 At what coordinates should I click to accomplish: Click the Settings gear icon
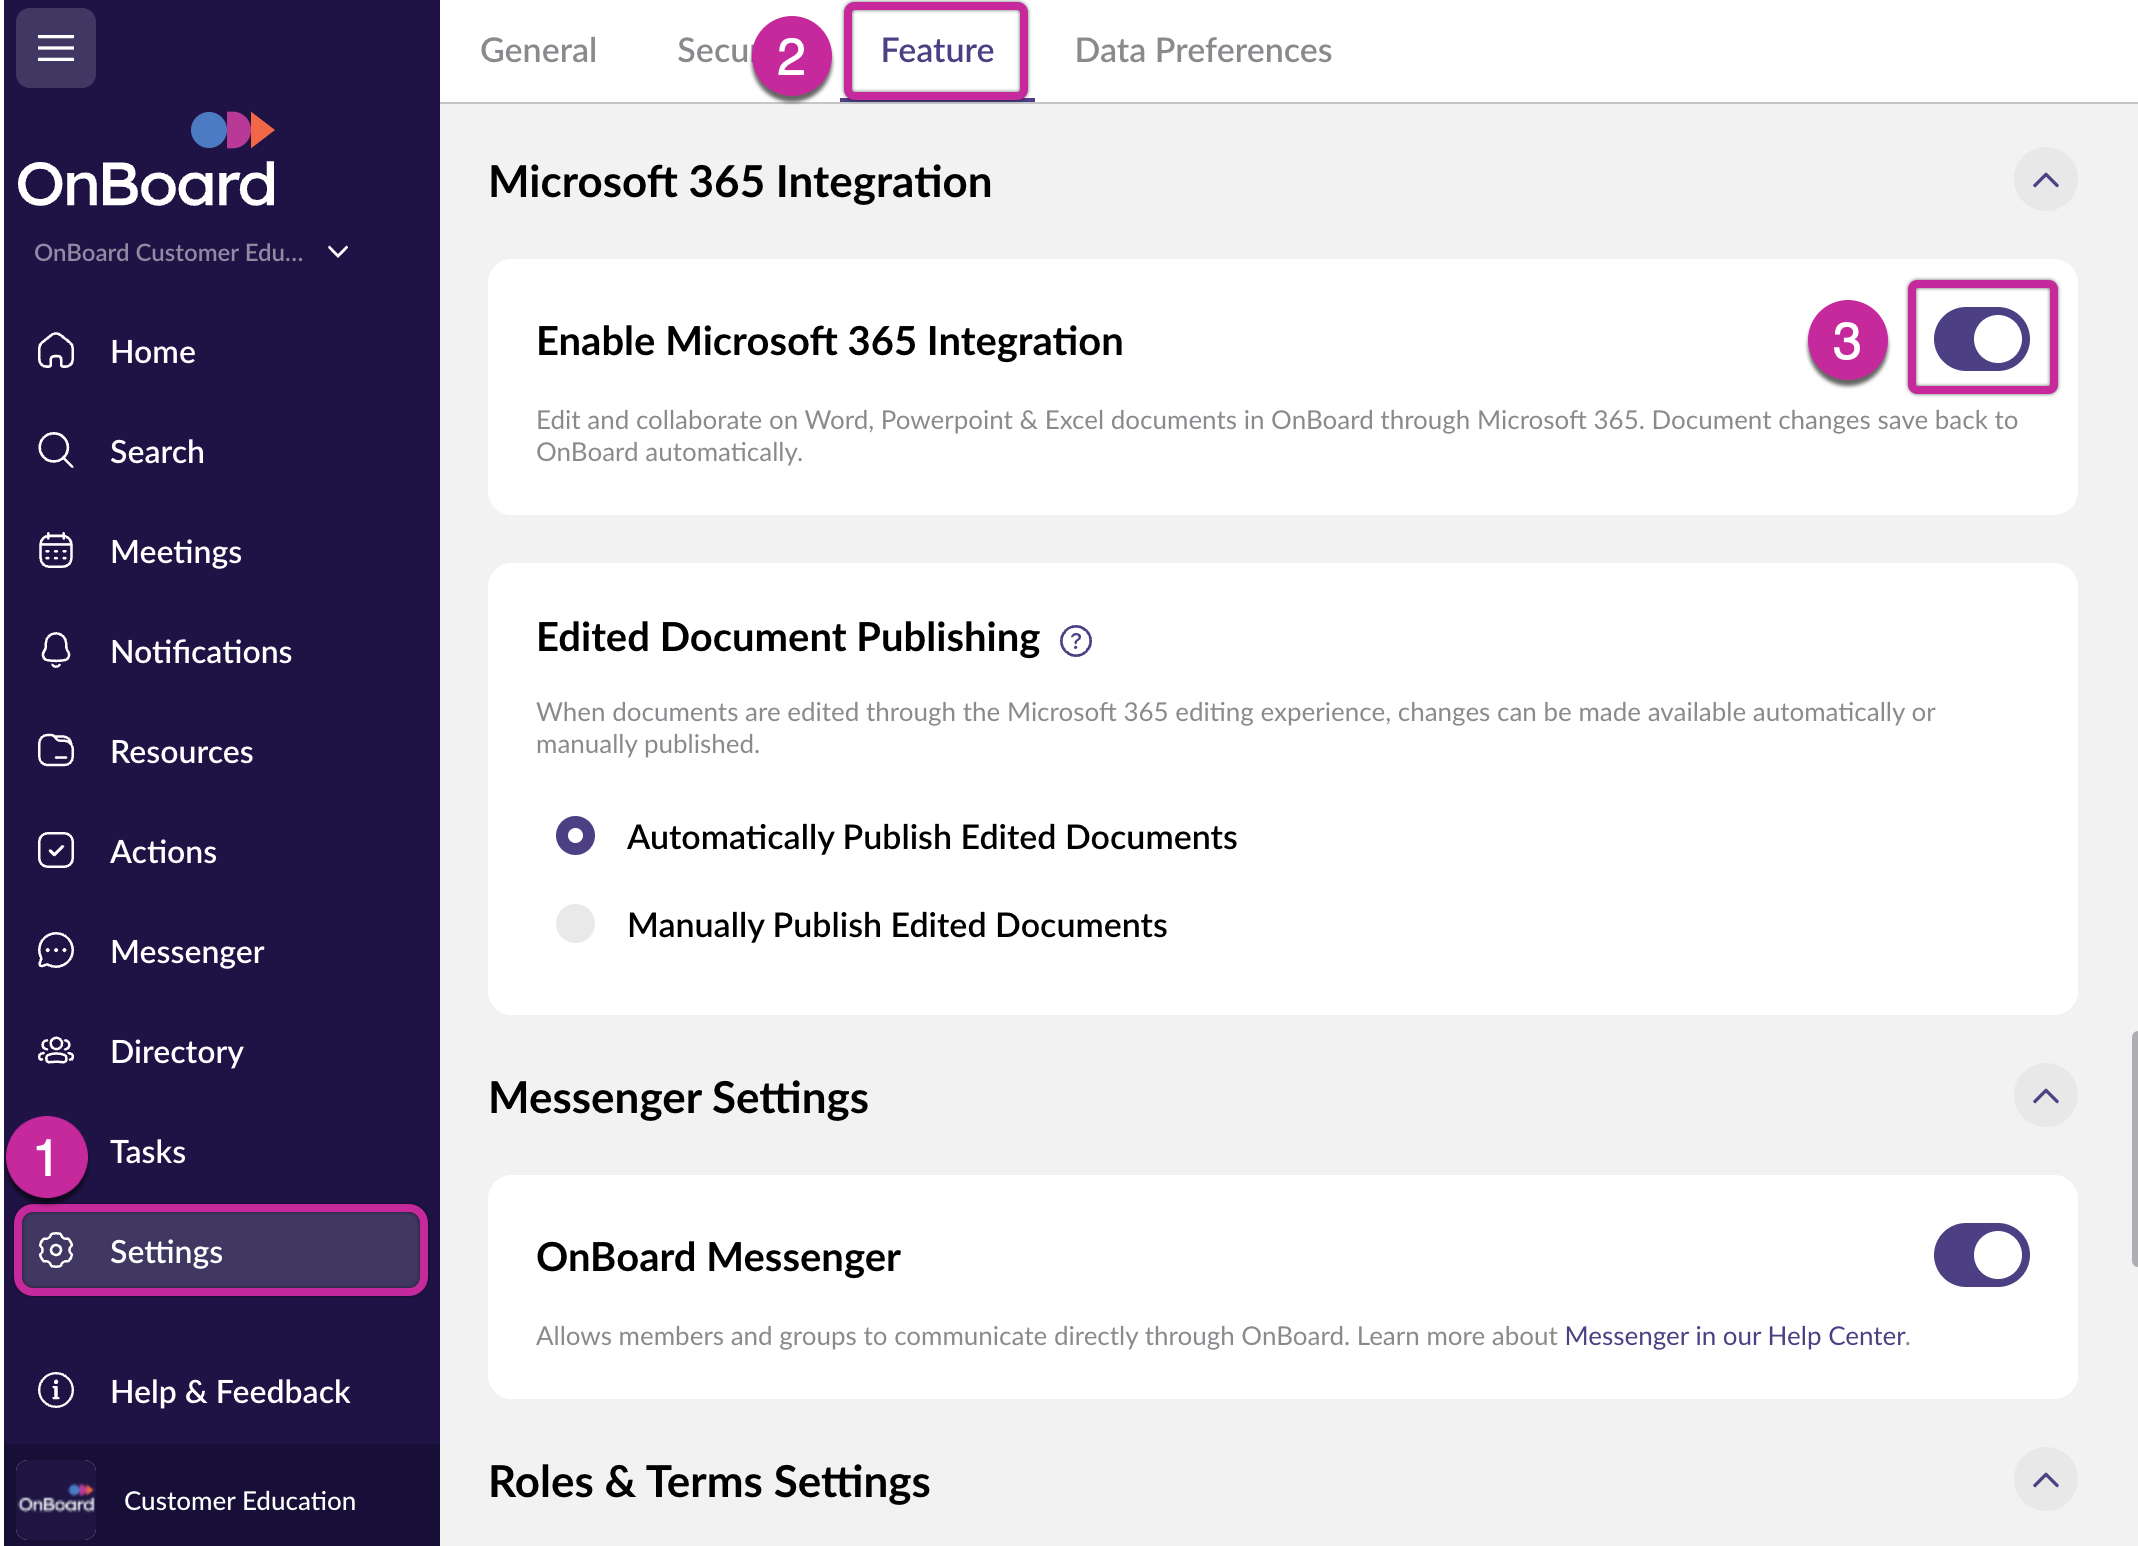[x=56, y=1251]
